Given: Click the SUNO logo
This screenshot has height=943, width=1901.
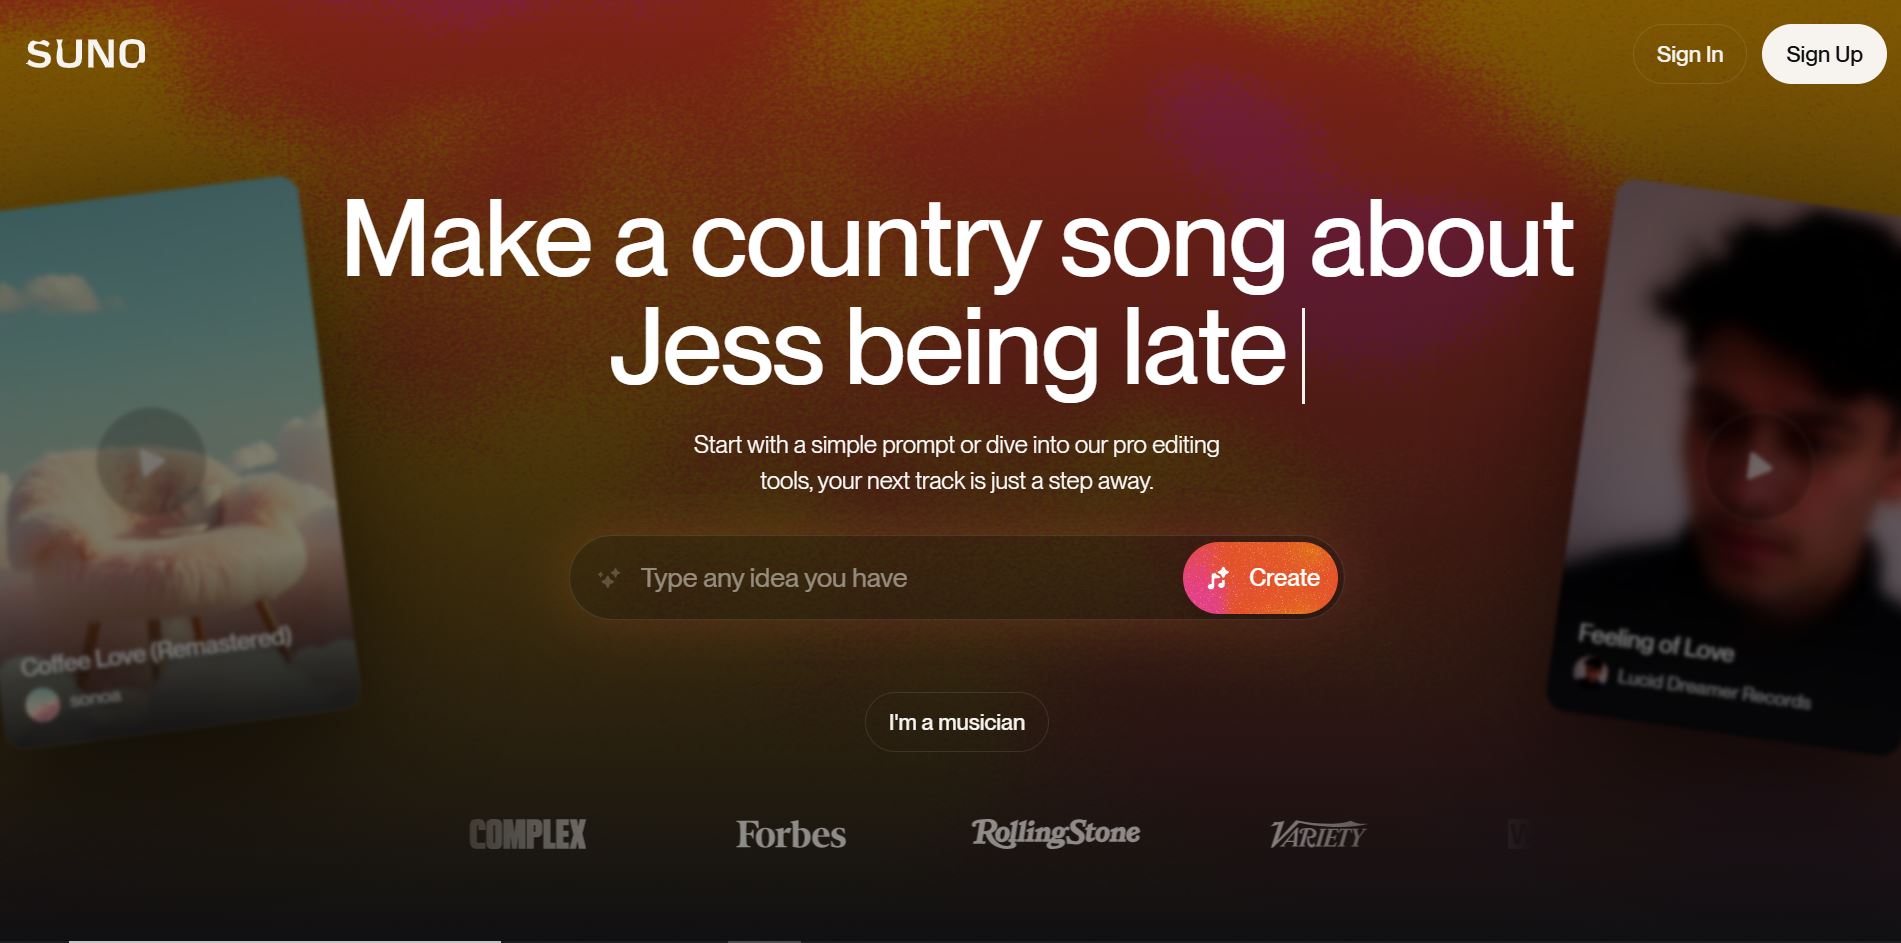Looking at the screenshot, I should point(86,54).
